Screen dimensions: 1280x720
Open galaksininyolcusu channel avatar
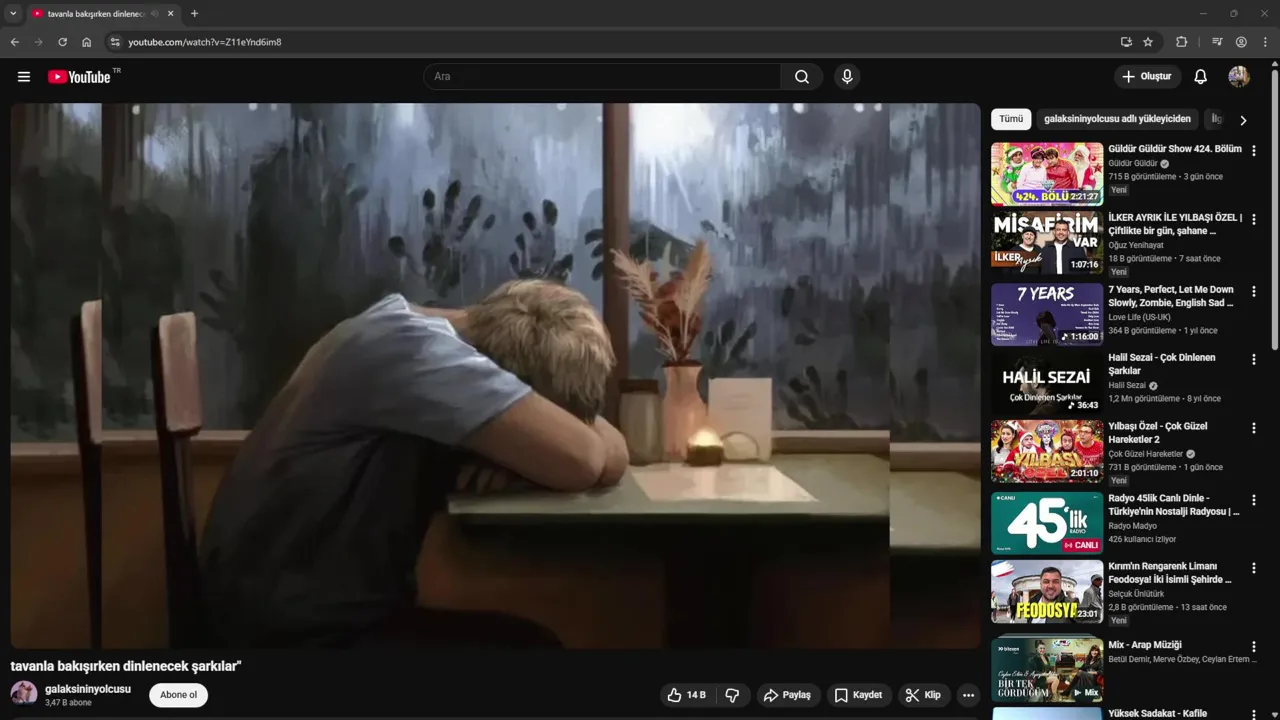pyautogui.click(x=24, y=693)
